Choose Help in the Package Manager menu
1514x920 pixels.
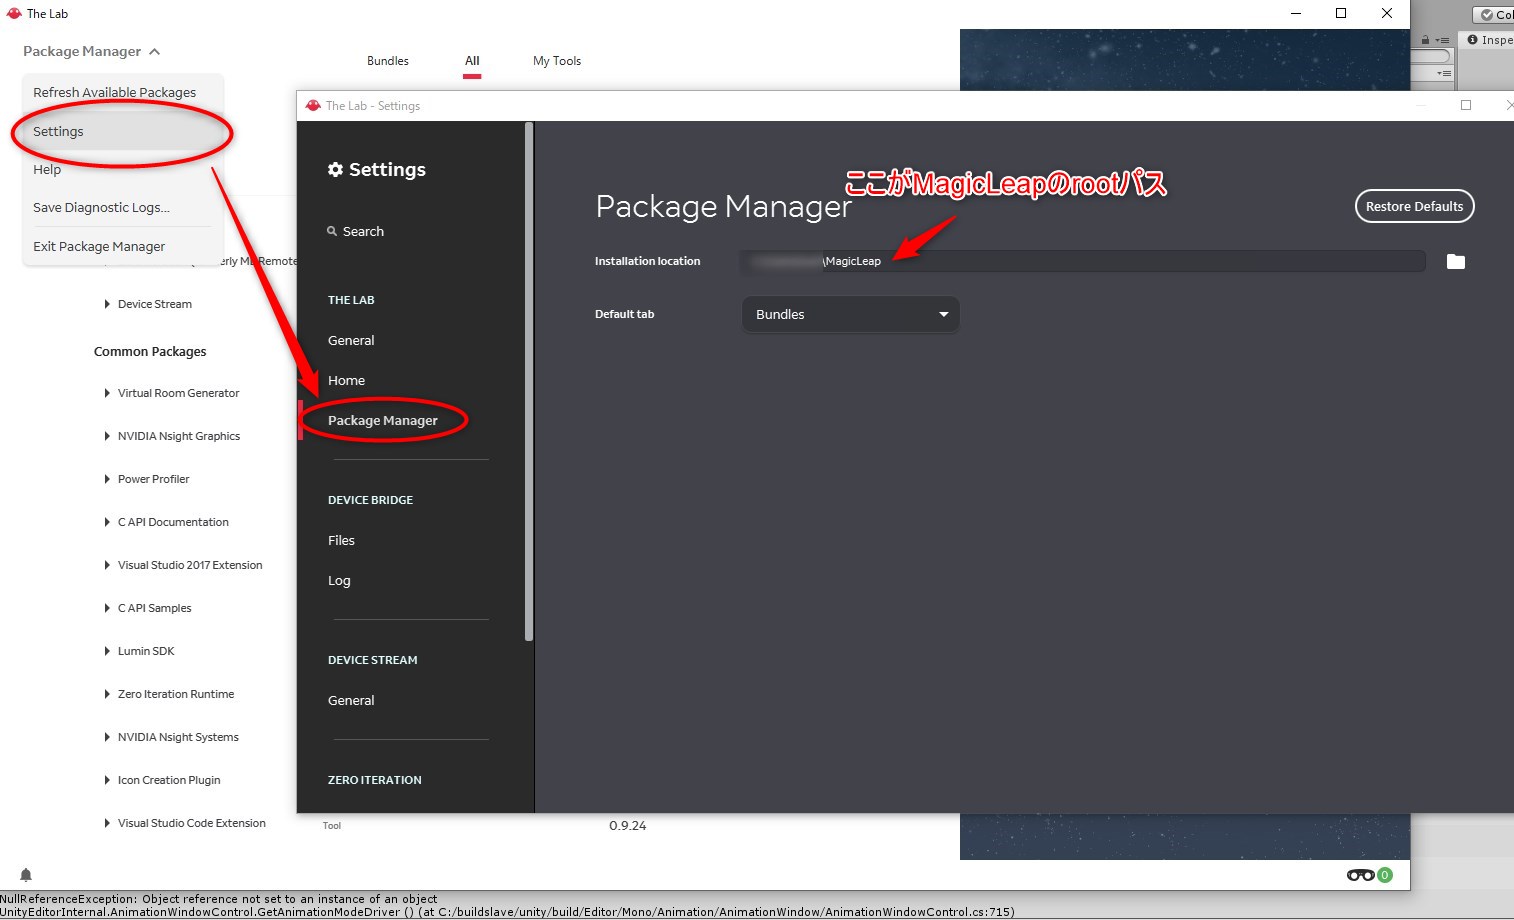(x=123, y=169)
